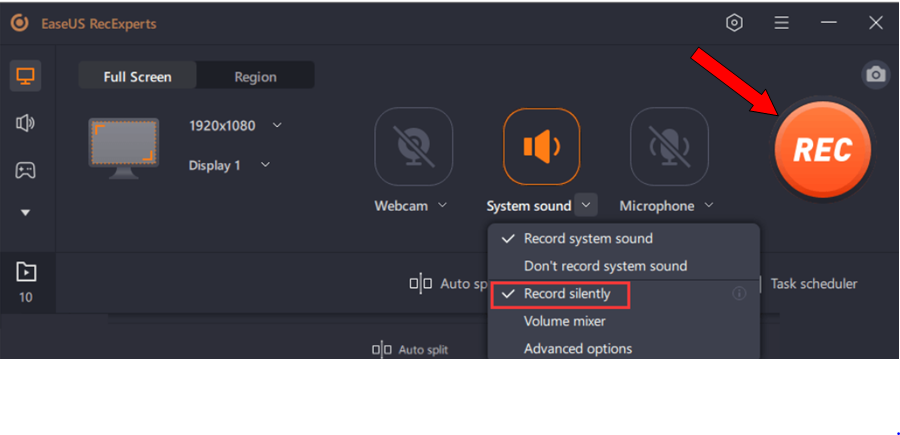Start recording with the REC button
This screenshot has width=900, height=435.
(822, 149)
